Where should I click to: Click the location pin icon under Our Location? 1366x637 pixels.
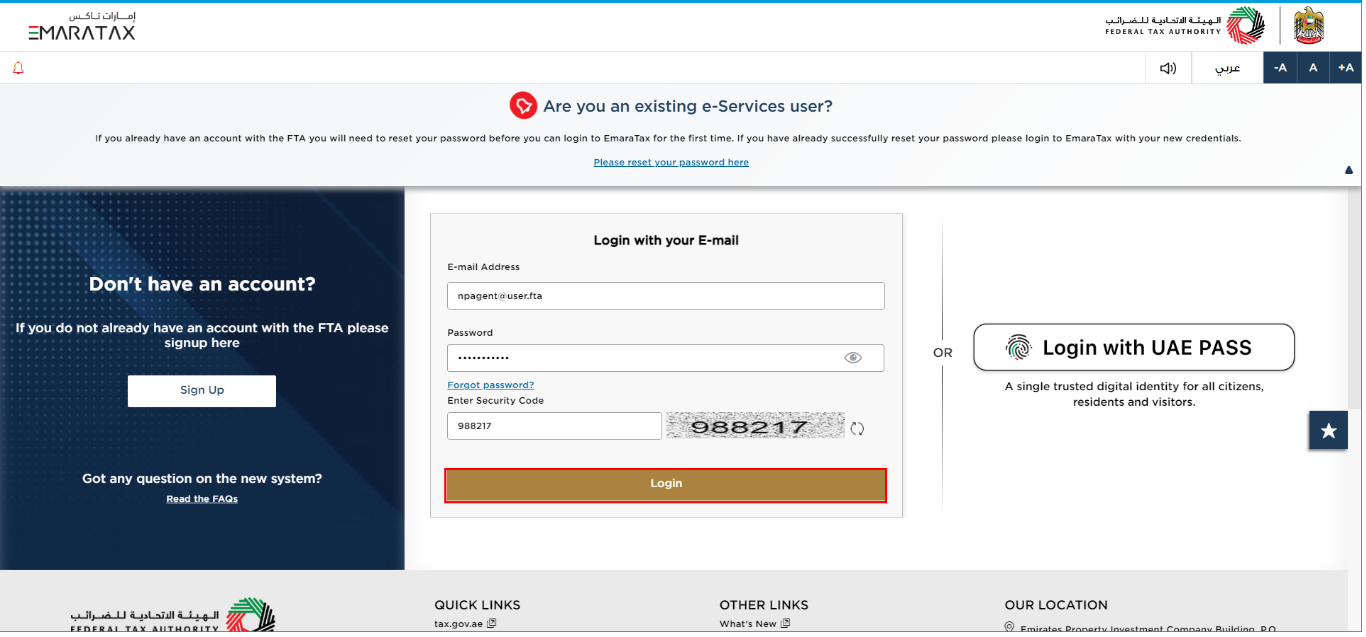(x=1010, y=628)
